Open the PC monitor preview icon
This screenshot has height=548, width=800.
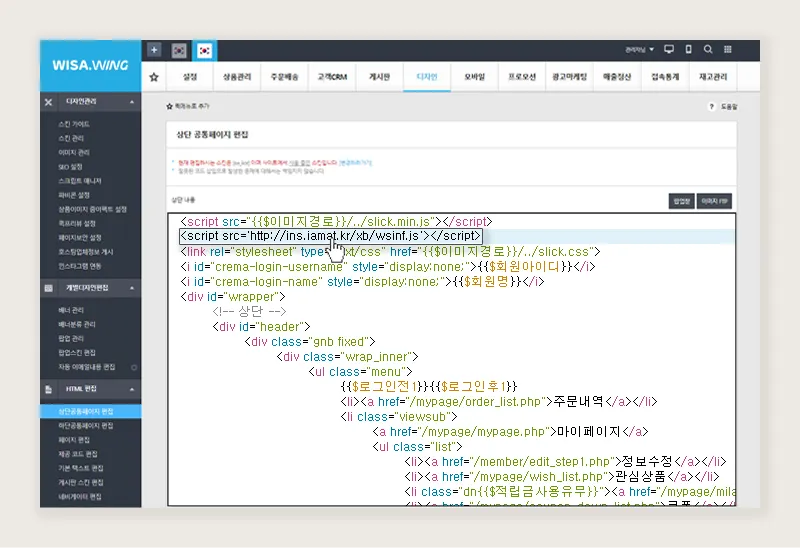pyautogui.click(x=669, y=49)
